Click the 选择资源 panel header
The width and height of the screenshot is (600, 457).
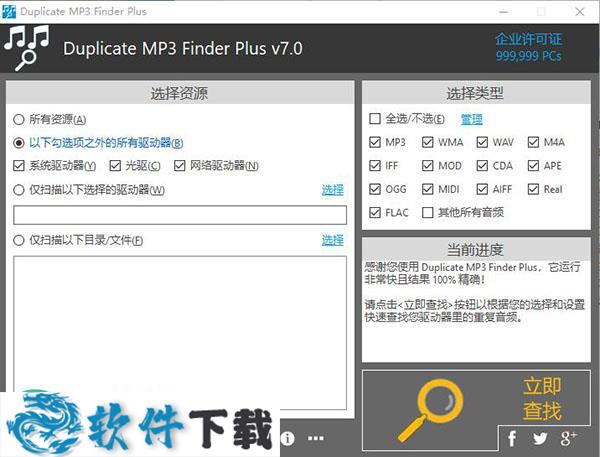pyautogui.click(x=180, y=93)
